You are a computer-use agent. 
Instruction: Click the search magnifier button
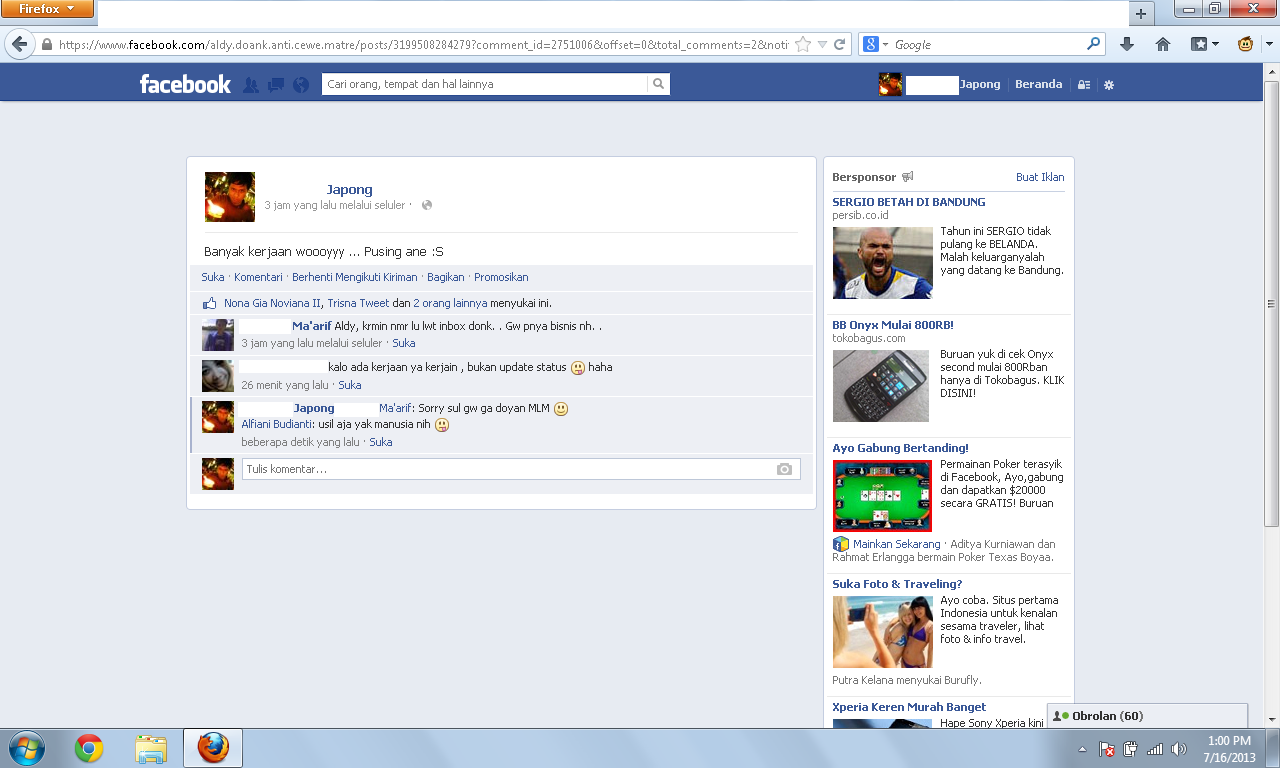click(658, 84)
